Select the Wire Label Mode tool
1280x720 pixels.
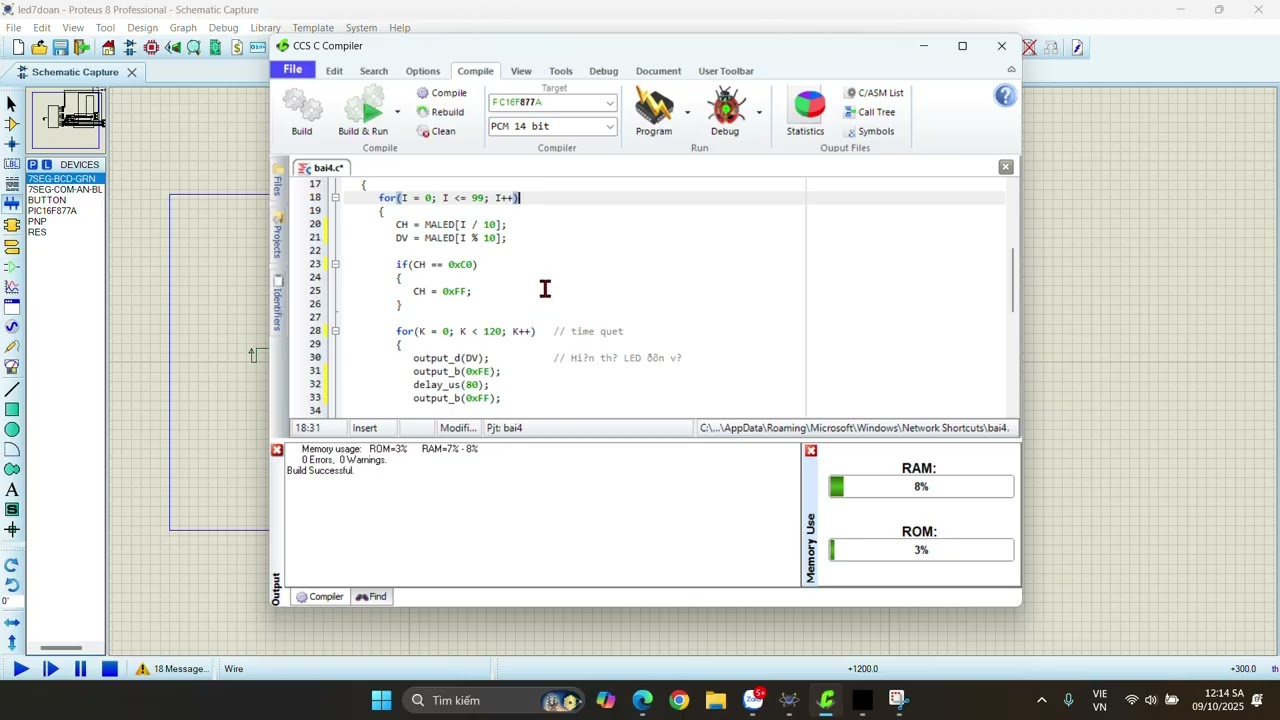pyautogui.click(x=12, y=164)
